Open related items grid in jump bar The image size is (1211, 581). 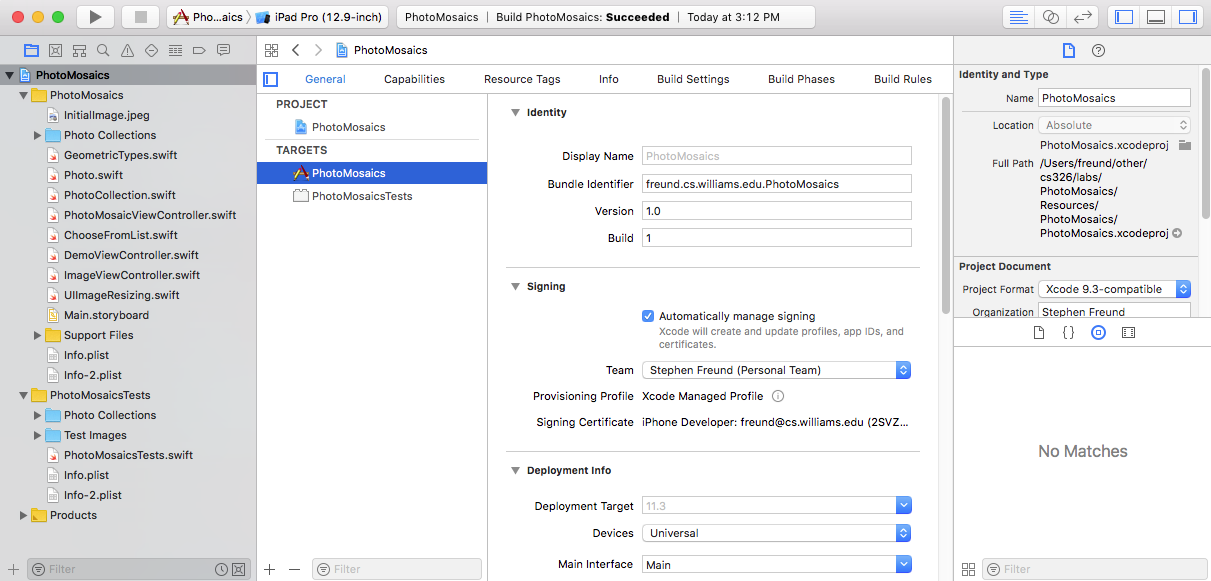(x=271, y=50)
